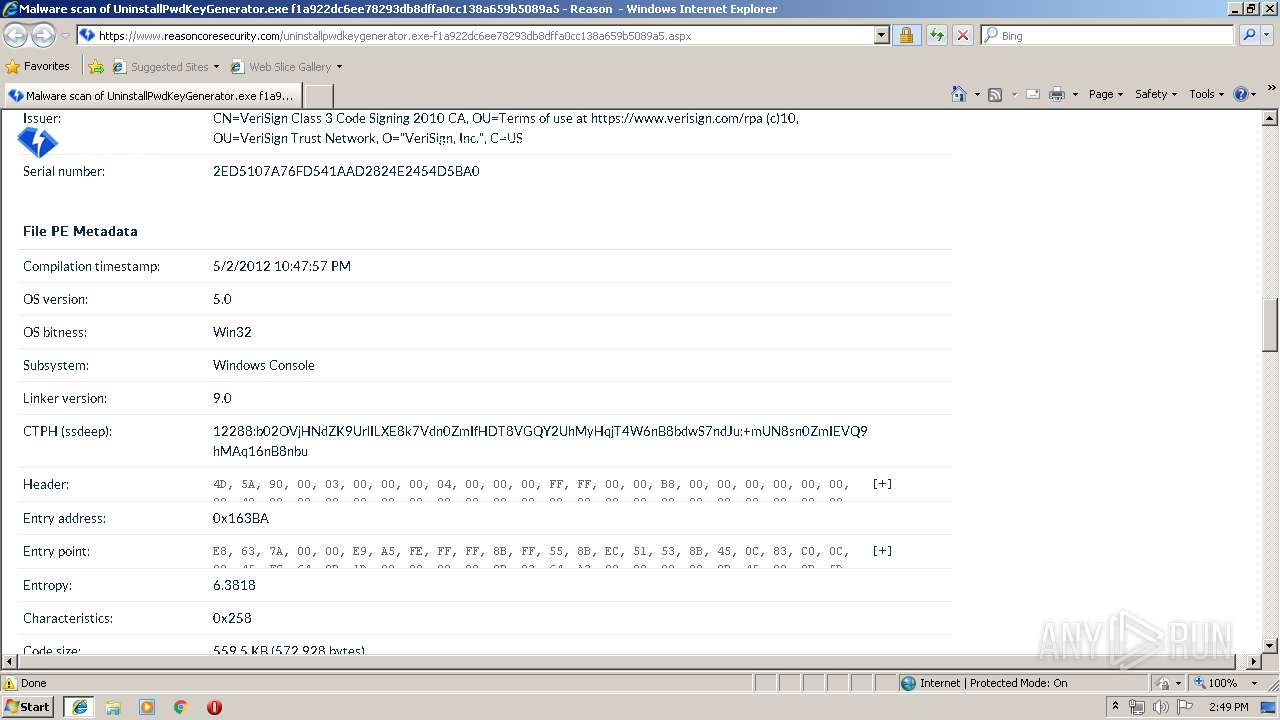Expand the command bar chevron overflow

click(1271, 88)
